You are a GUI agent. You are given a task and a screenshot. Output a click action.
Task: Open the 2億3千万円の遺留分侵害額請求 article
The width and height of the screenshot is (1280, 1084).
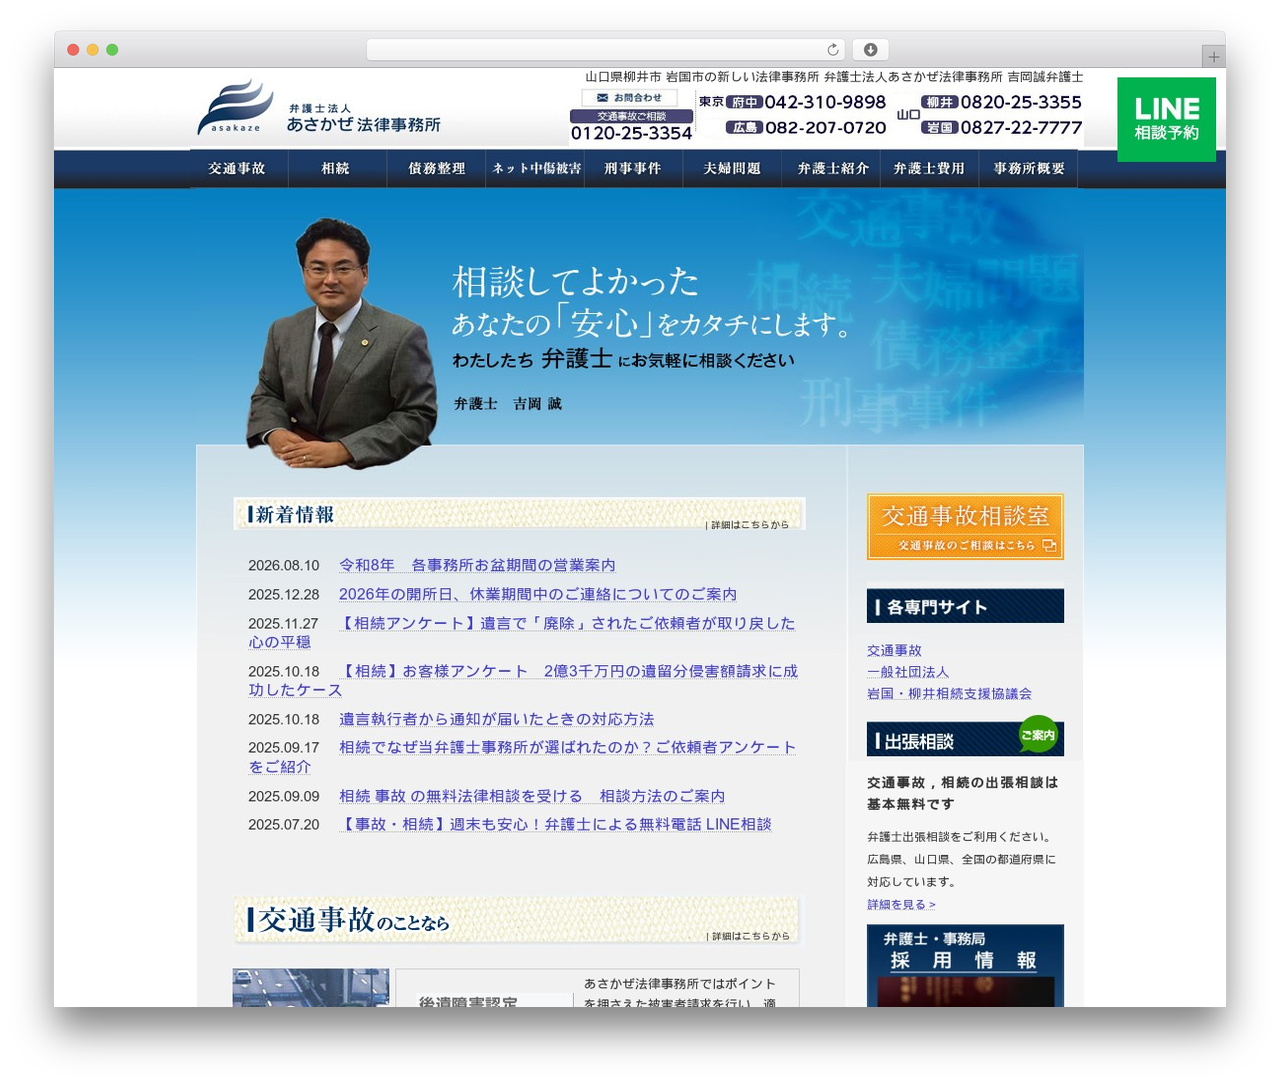click(523, 680)
